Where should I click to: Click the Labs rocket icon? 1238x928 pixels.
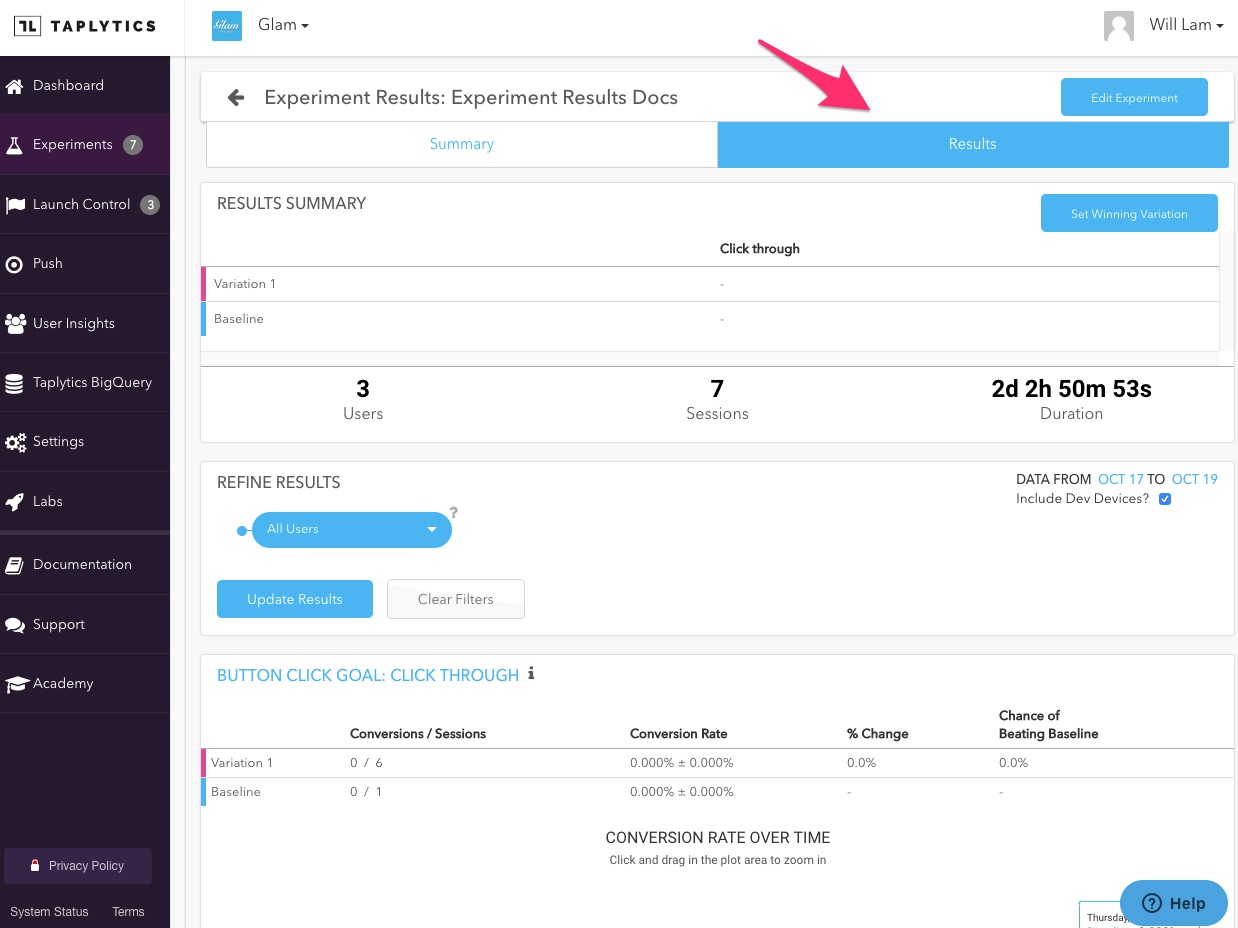[x=15, y=502]
